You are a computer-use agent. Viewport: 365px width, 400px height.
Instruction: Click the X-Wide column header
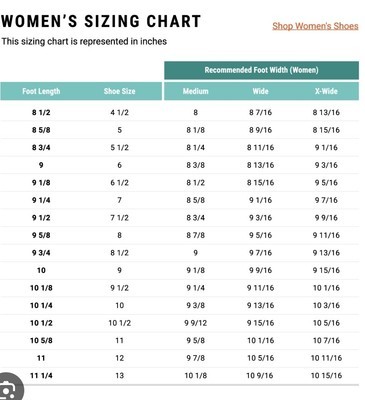click(x=326, y=91)
